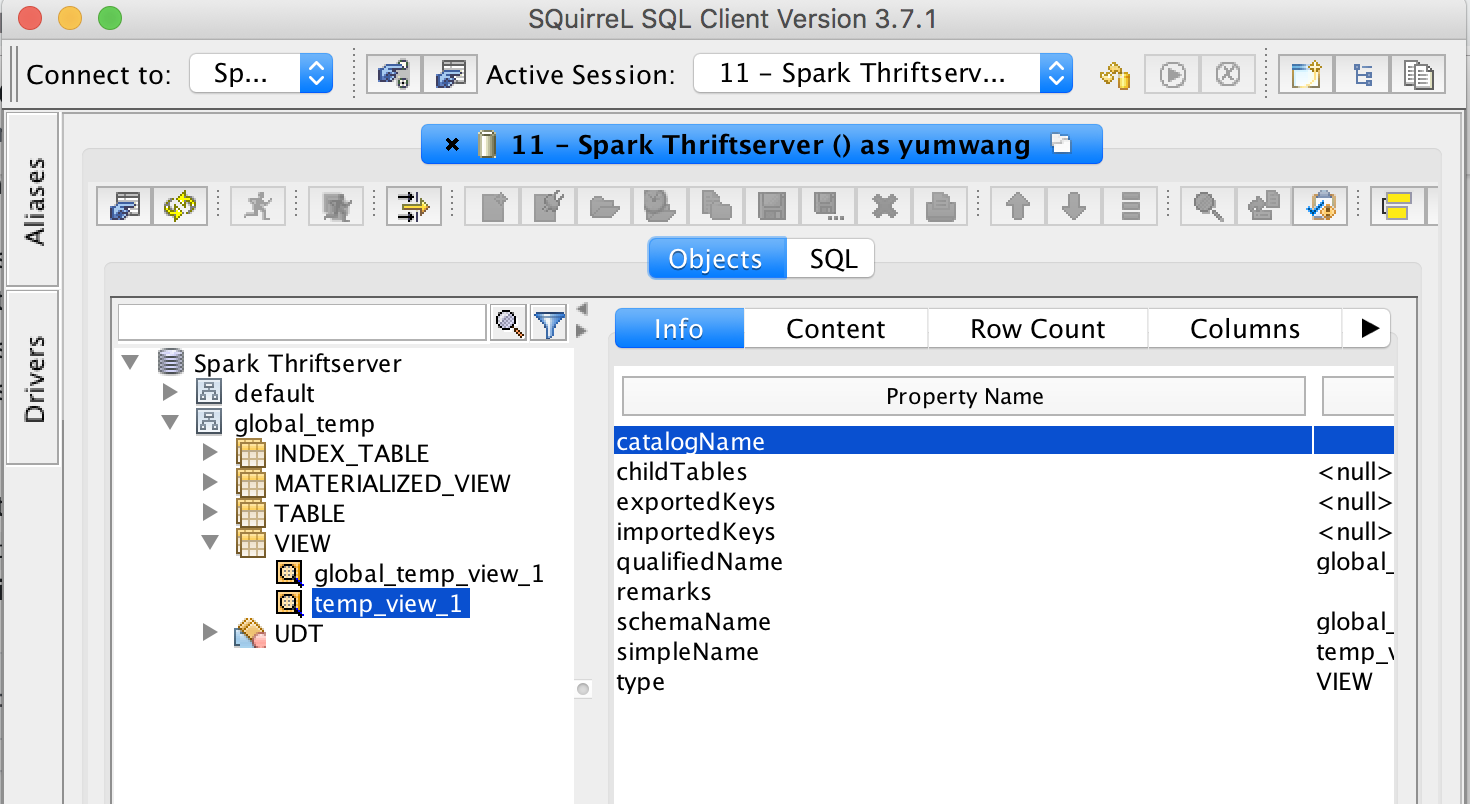Screen dimensions: 1470x804
Task: Click the yellow panels layout icon
Action: coord(1397,207)
